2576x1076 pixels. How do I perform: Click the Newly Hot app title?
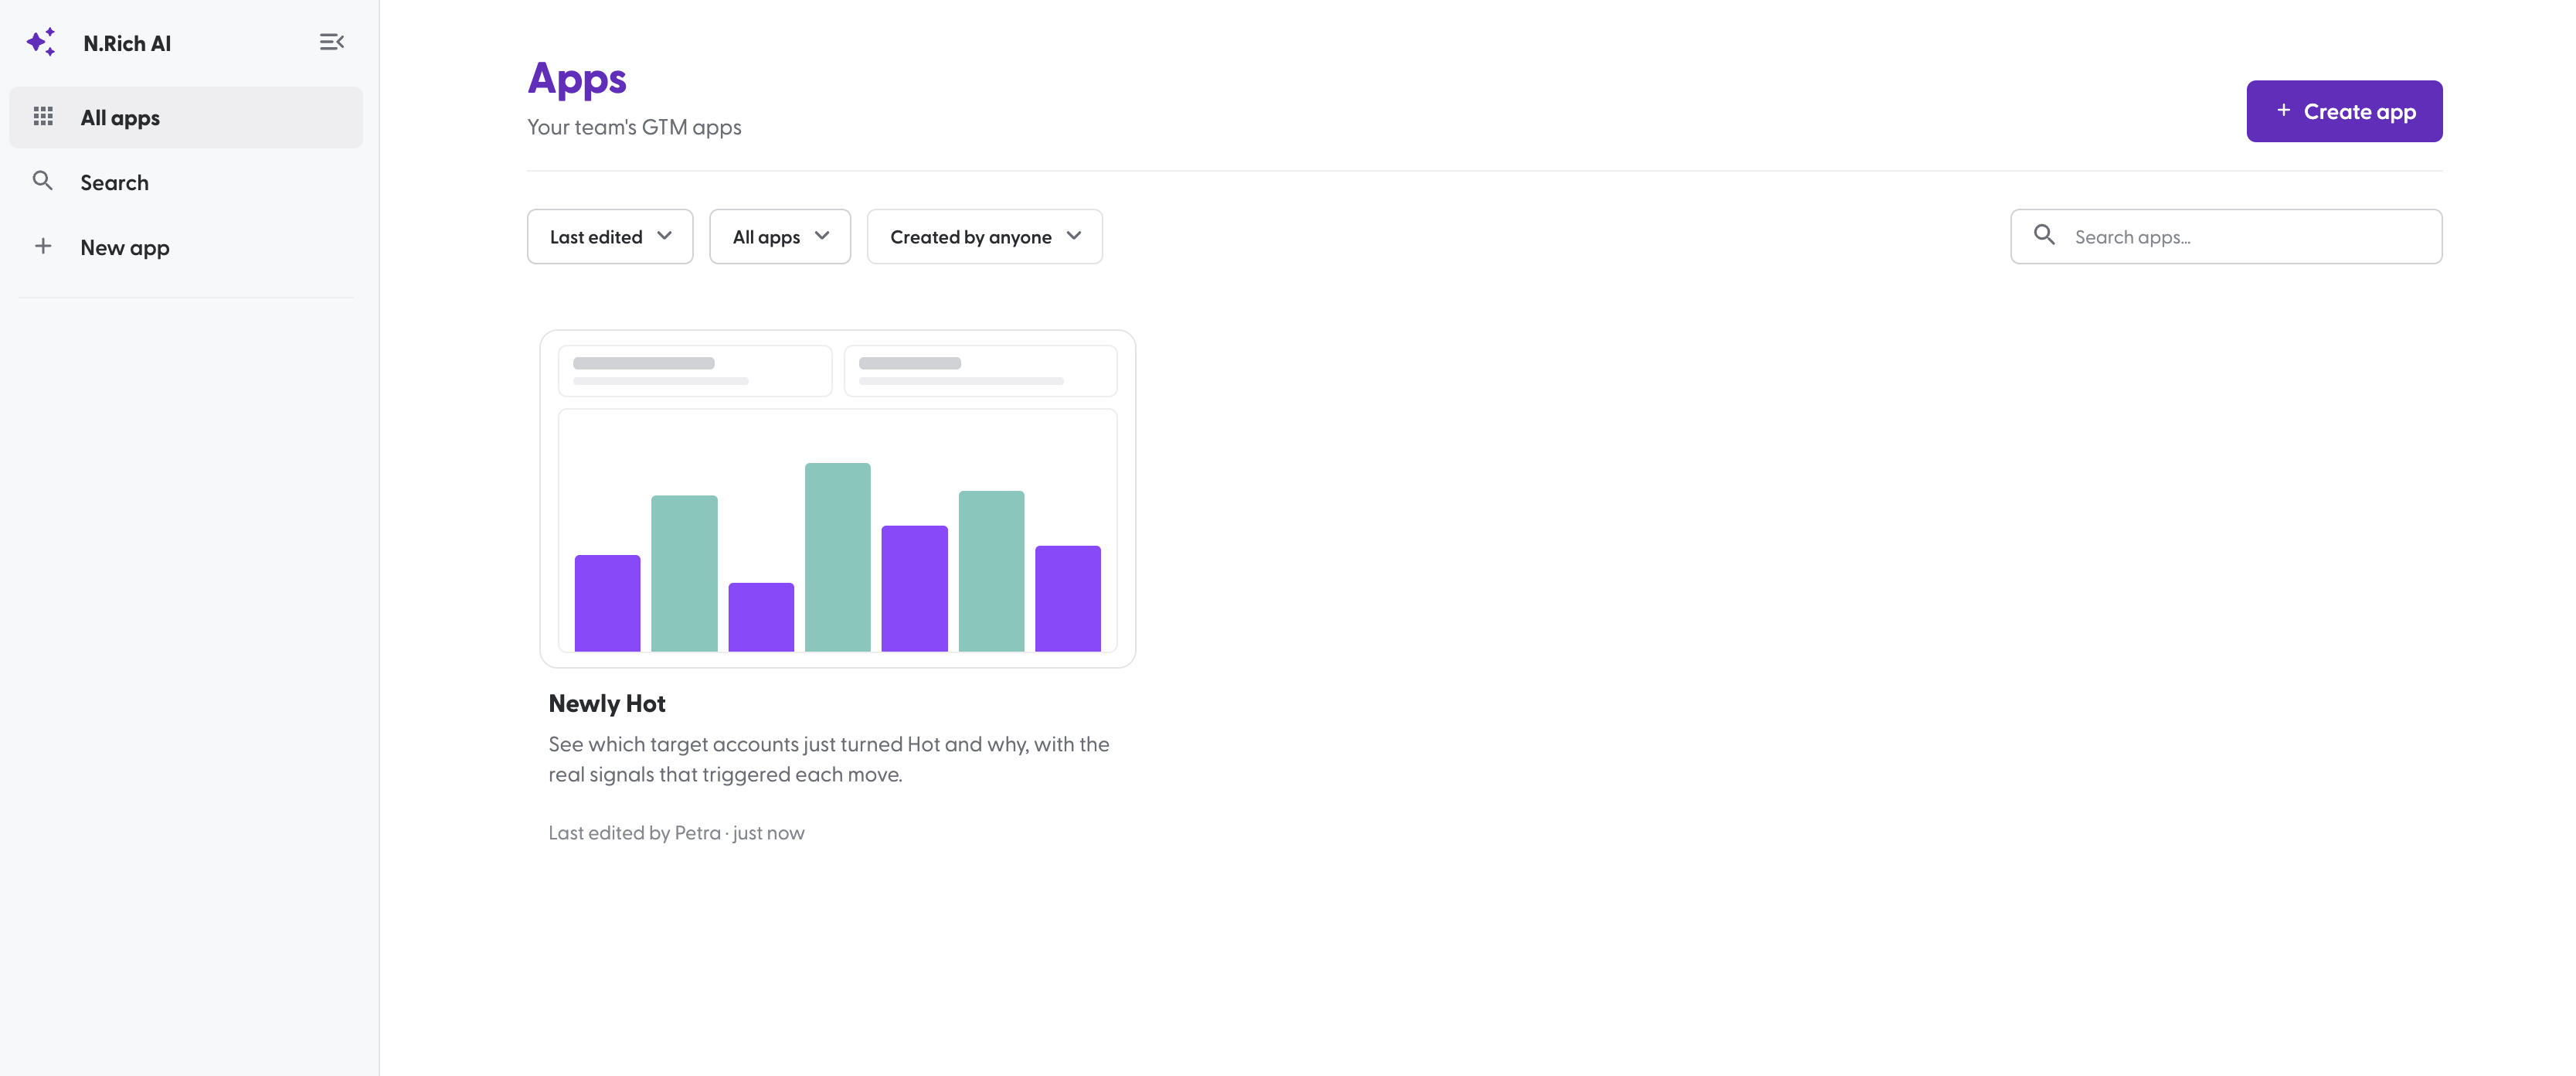coord(607,704)
